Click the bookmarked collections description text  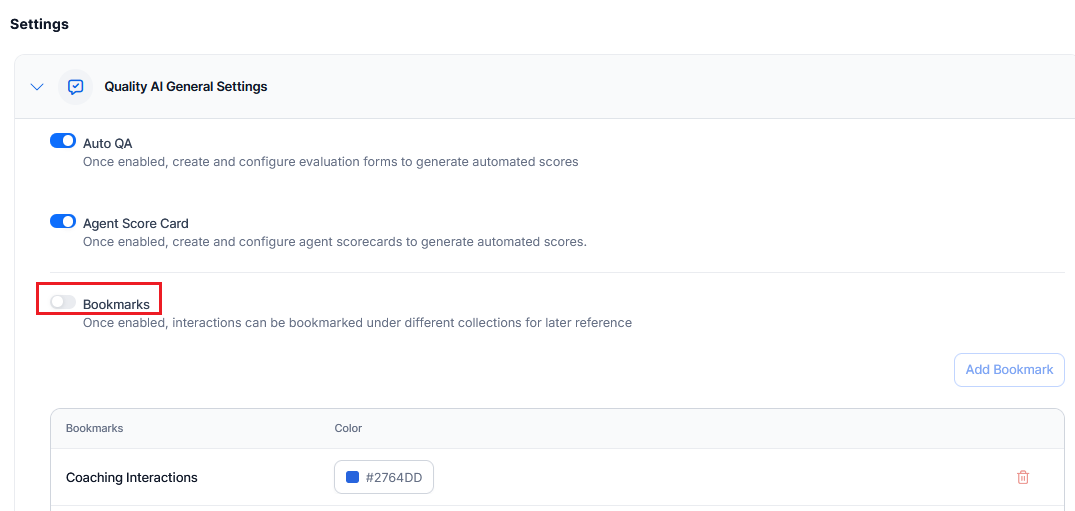click(x=357, y=323)
